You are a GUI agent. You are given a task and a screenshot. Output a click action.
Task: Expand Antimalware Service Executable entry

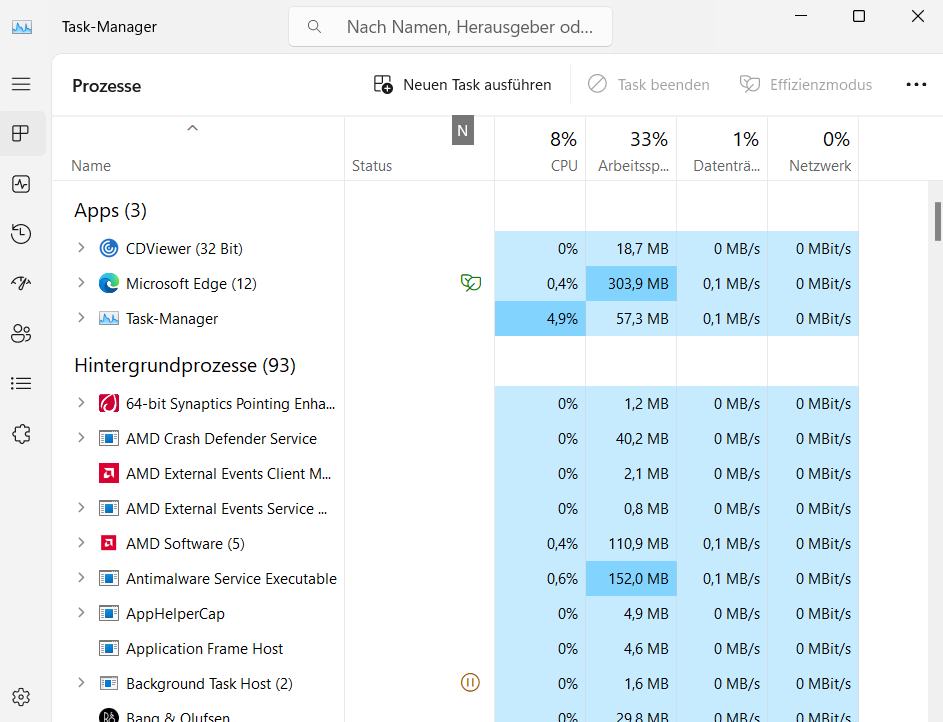pyautogui.click(x=81, y=579)
